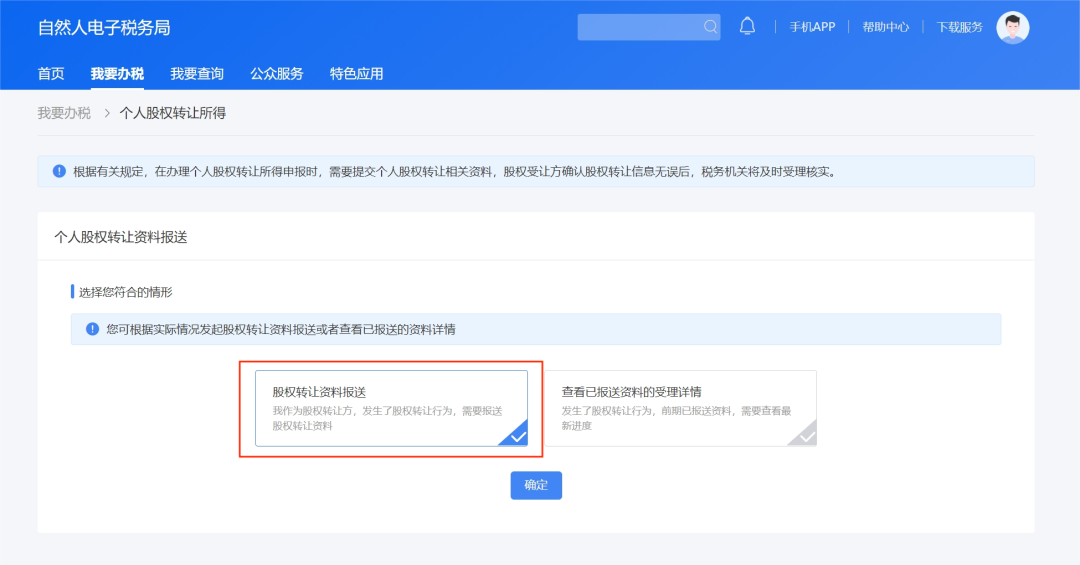Open the 我要查询 navigation tab

coord(197,74)
